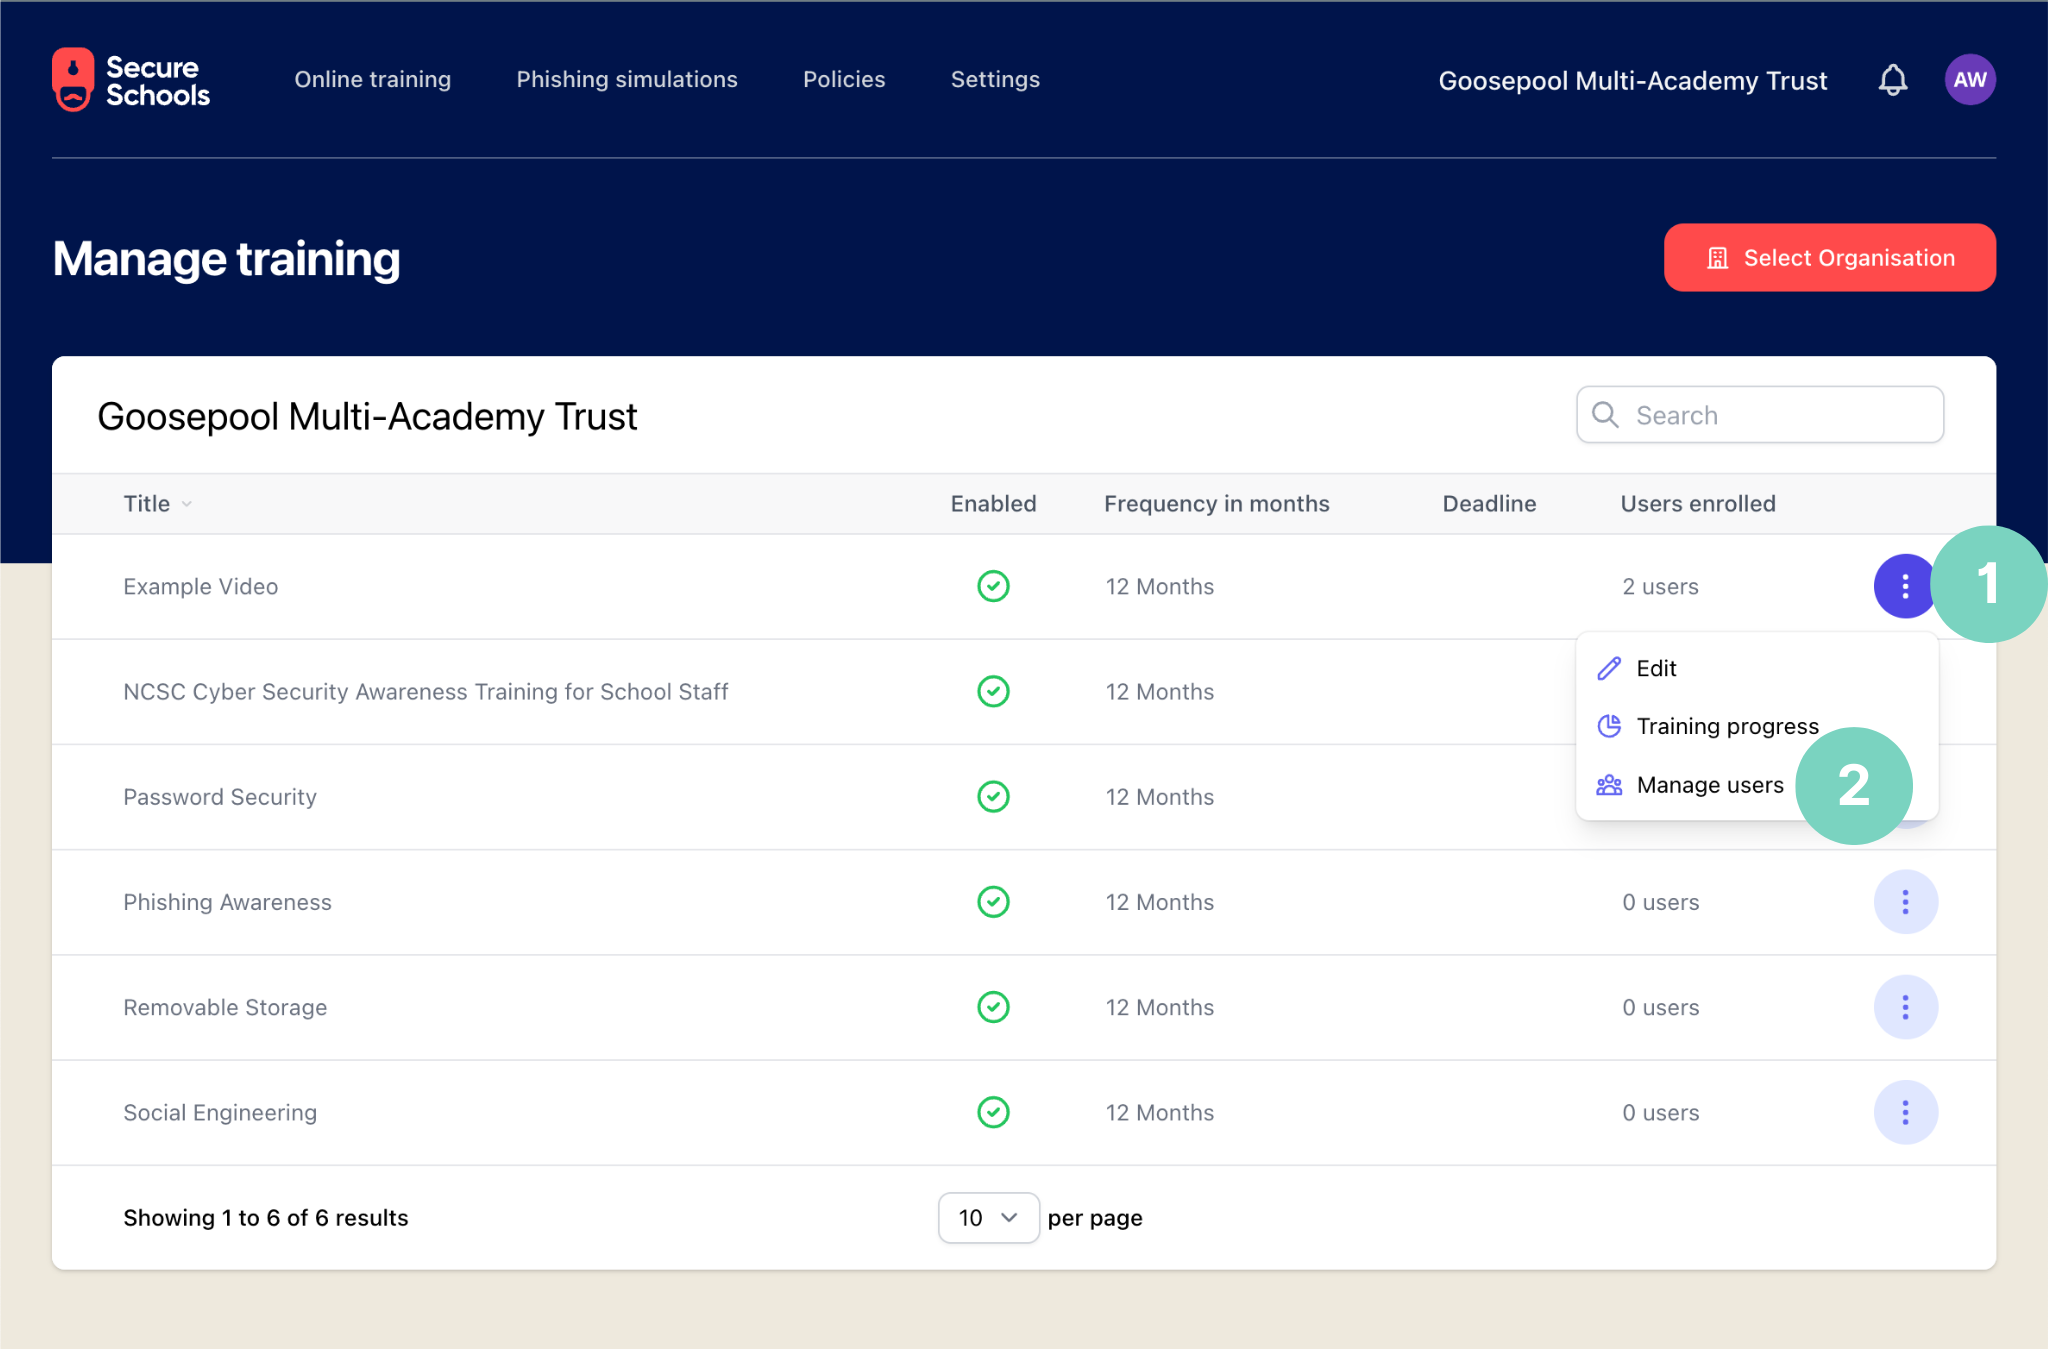
Task: Click the Secure Schools logo
Action: pos(131,80)
